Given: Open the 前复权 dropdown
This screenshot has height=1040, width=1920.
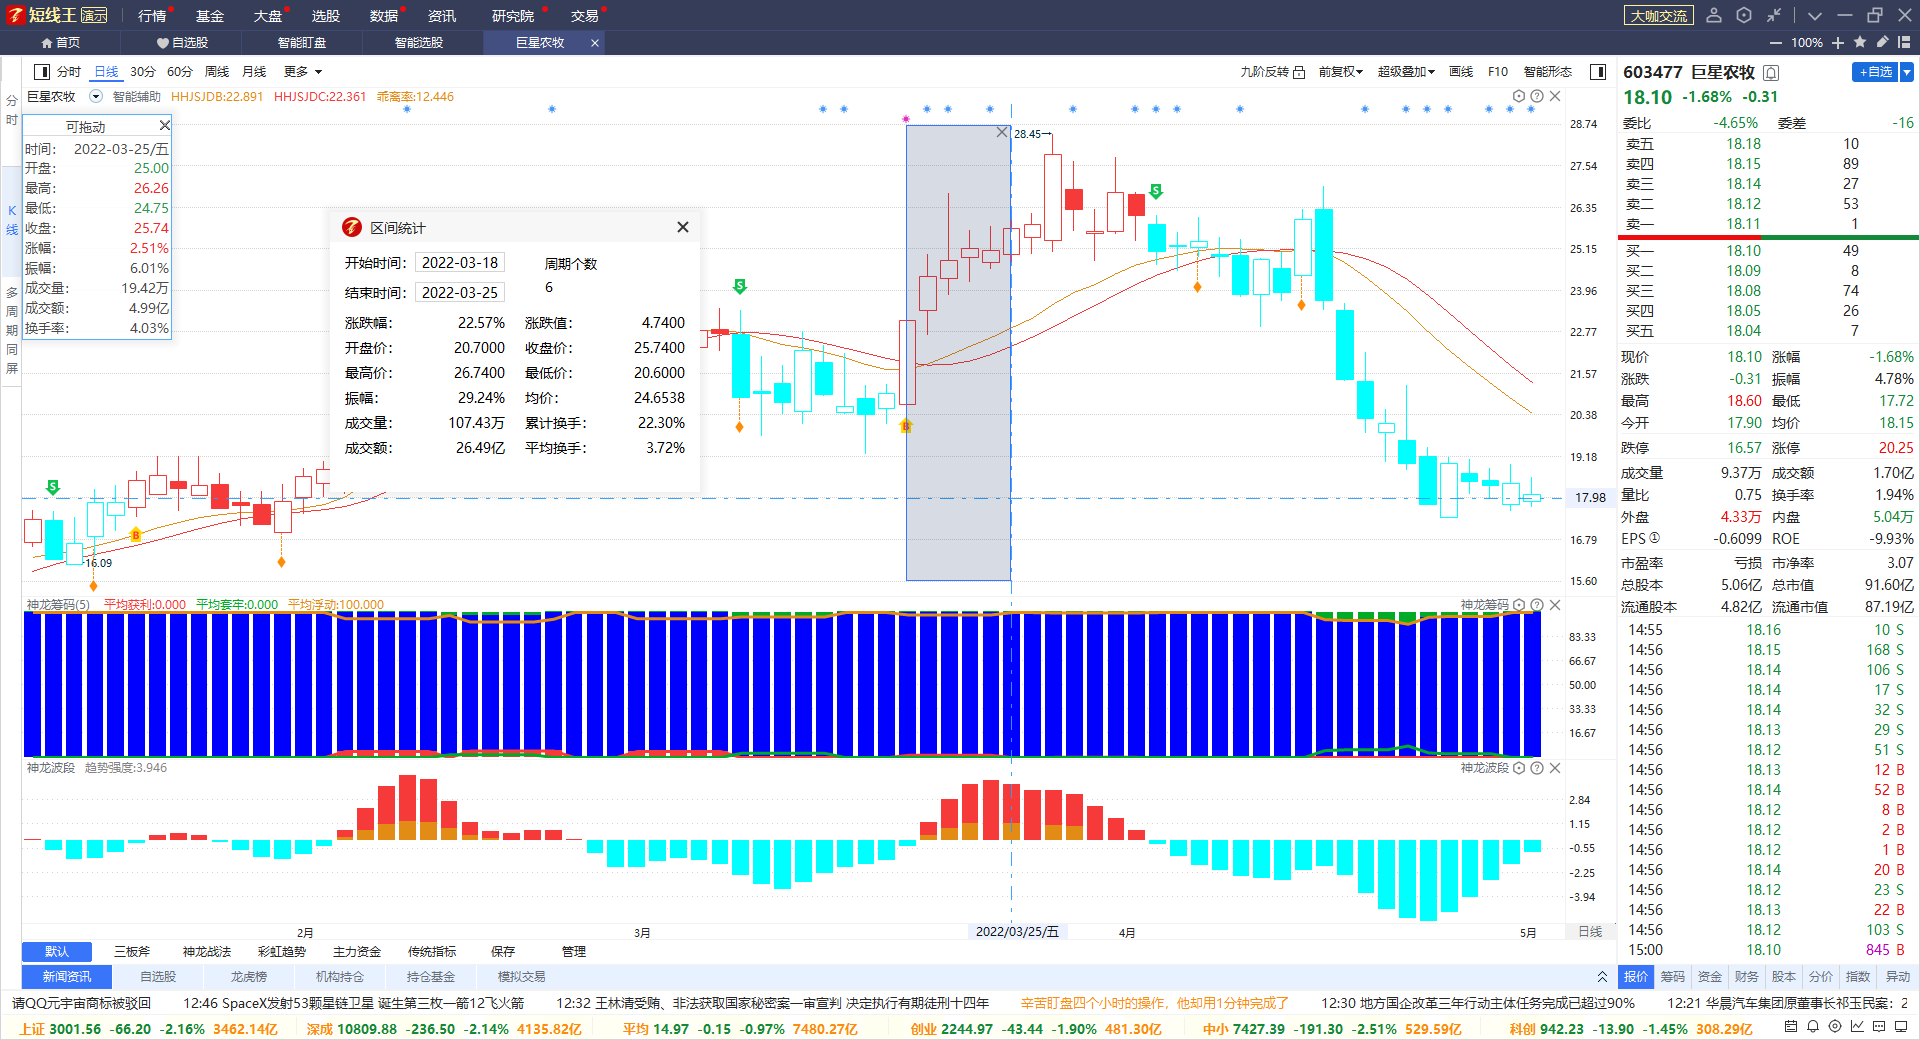Looking at the screenshot, I should click(x=1341, y=72).
